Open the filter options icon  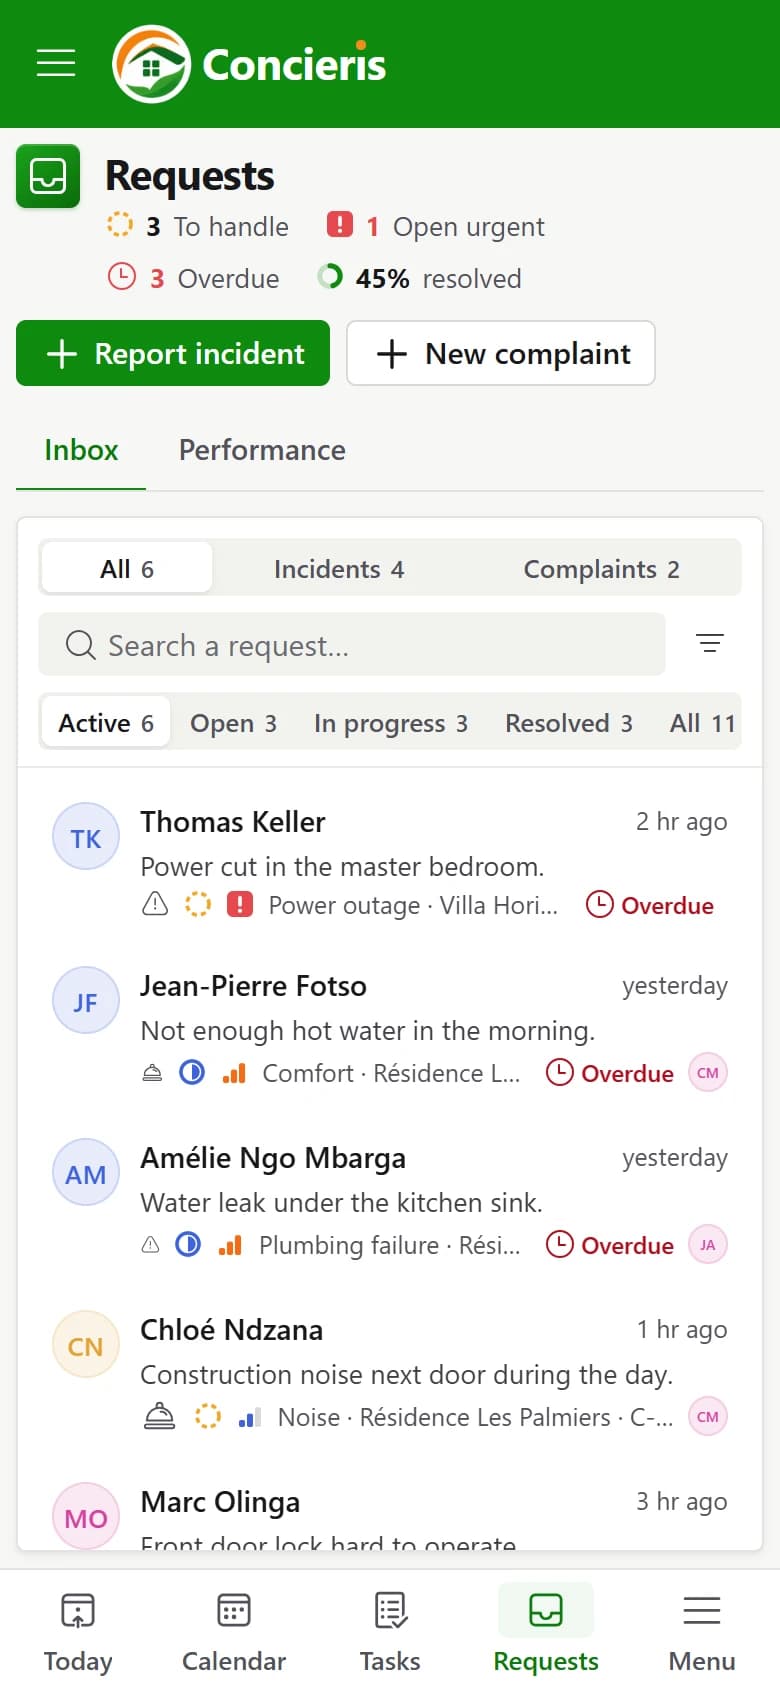point(710,644)
